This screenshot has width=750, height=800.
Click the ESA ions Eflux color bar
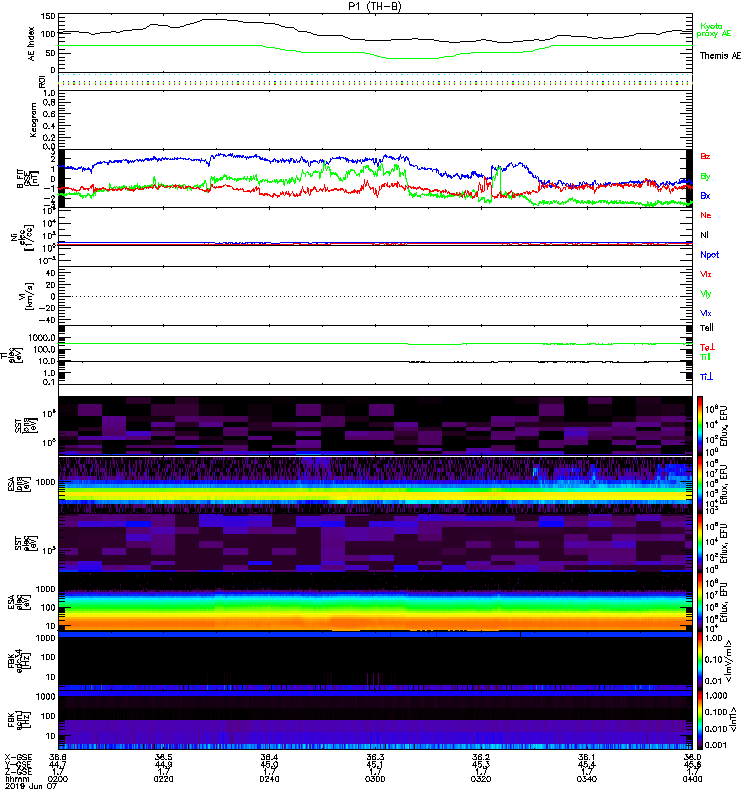700,484
